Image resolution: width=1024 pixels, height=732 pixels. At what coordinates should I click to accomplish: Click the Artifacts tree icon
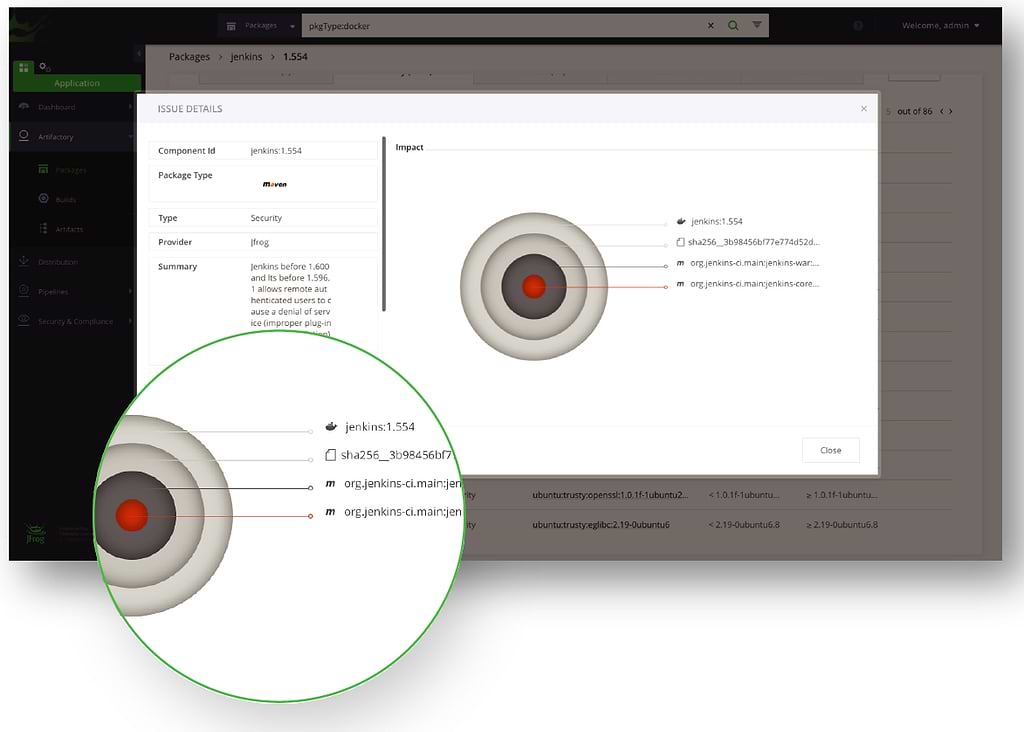pos(43,229)
